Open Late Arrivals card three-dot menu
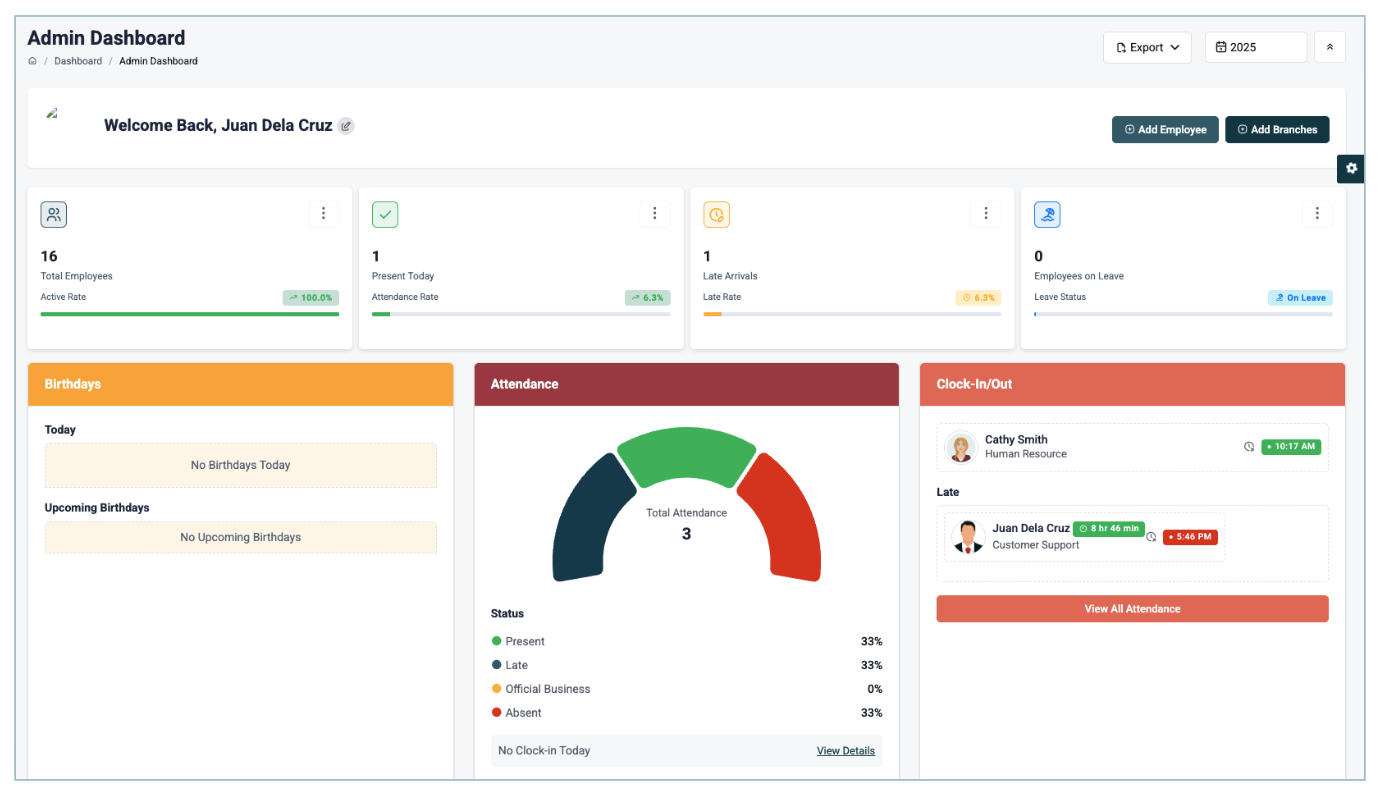 click(x=985, y=213)
